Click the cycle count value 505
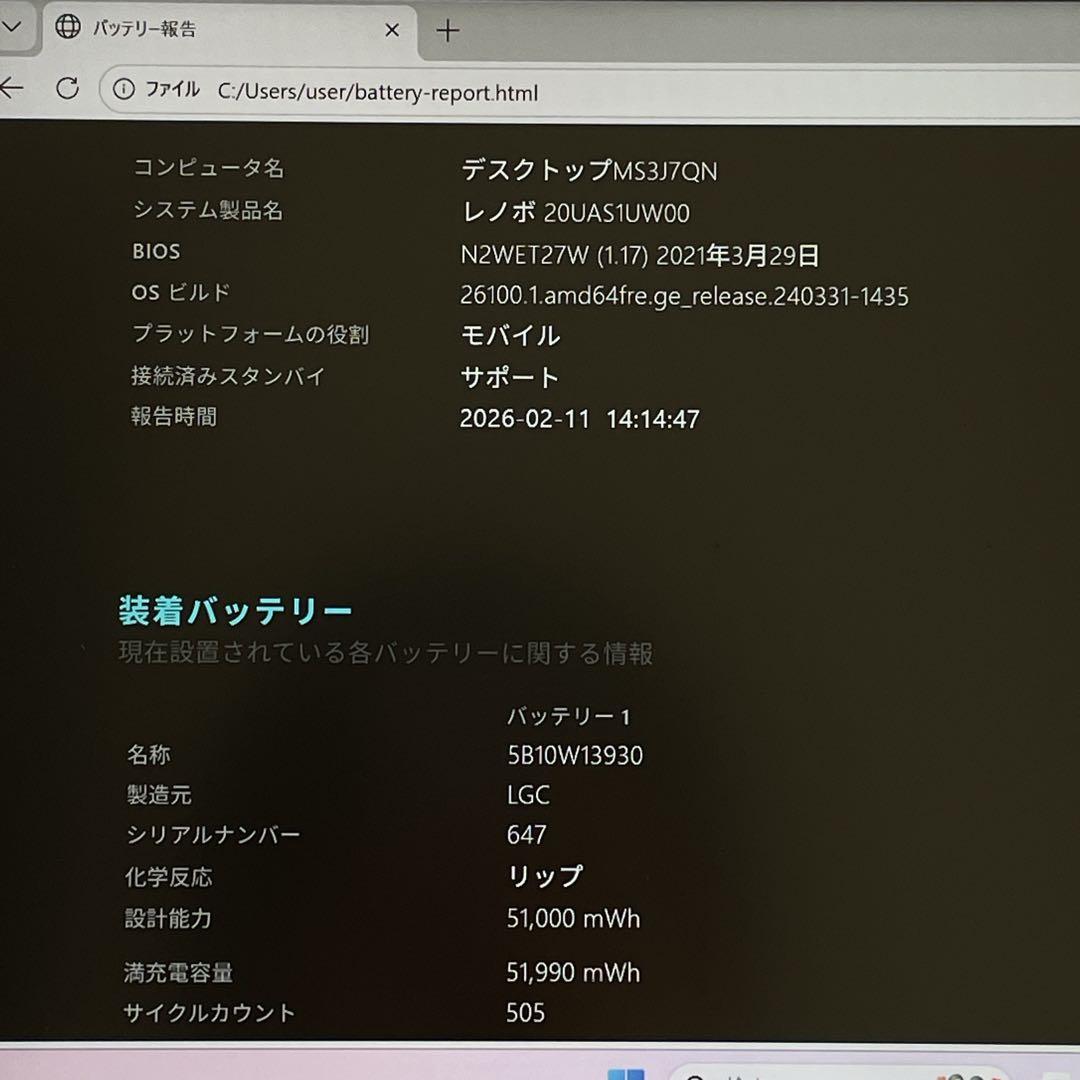 [x=523, y=1013]
